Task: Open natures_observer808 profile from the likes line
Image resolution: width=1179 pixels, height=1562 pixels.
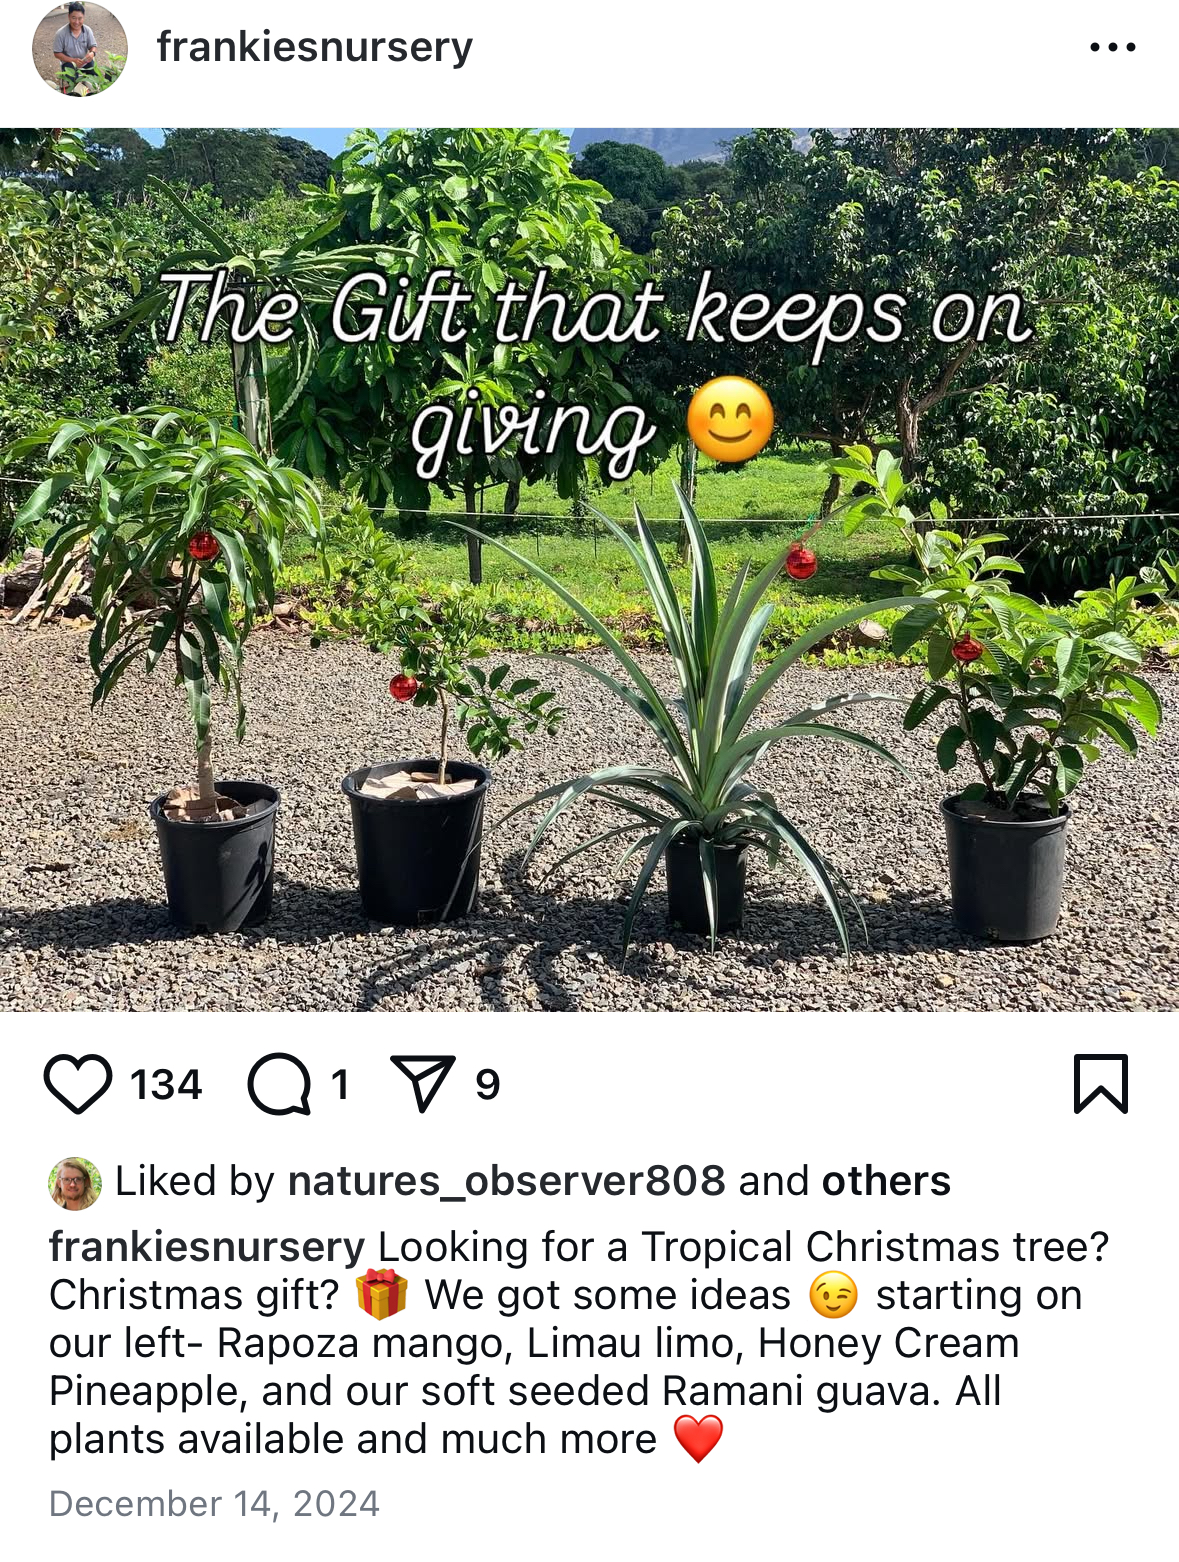Action: (506, 1181)
